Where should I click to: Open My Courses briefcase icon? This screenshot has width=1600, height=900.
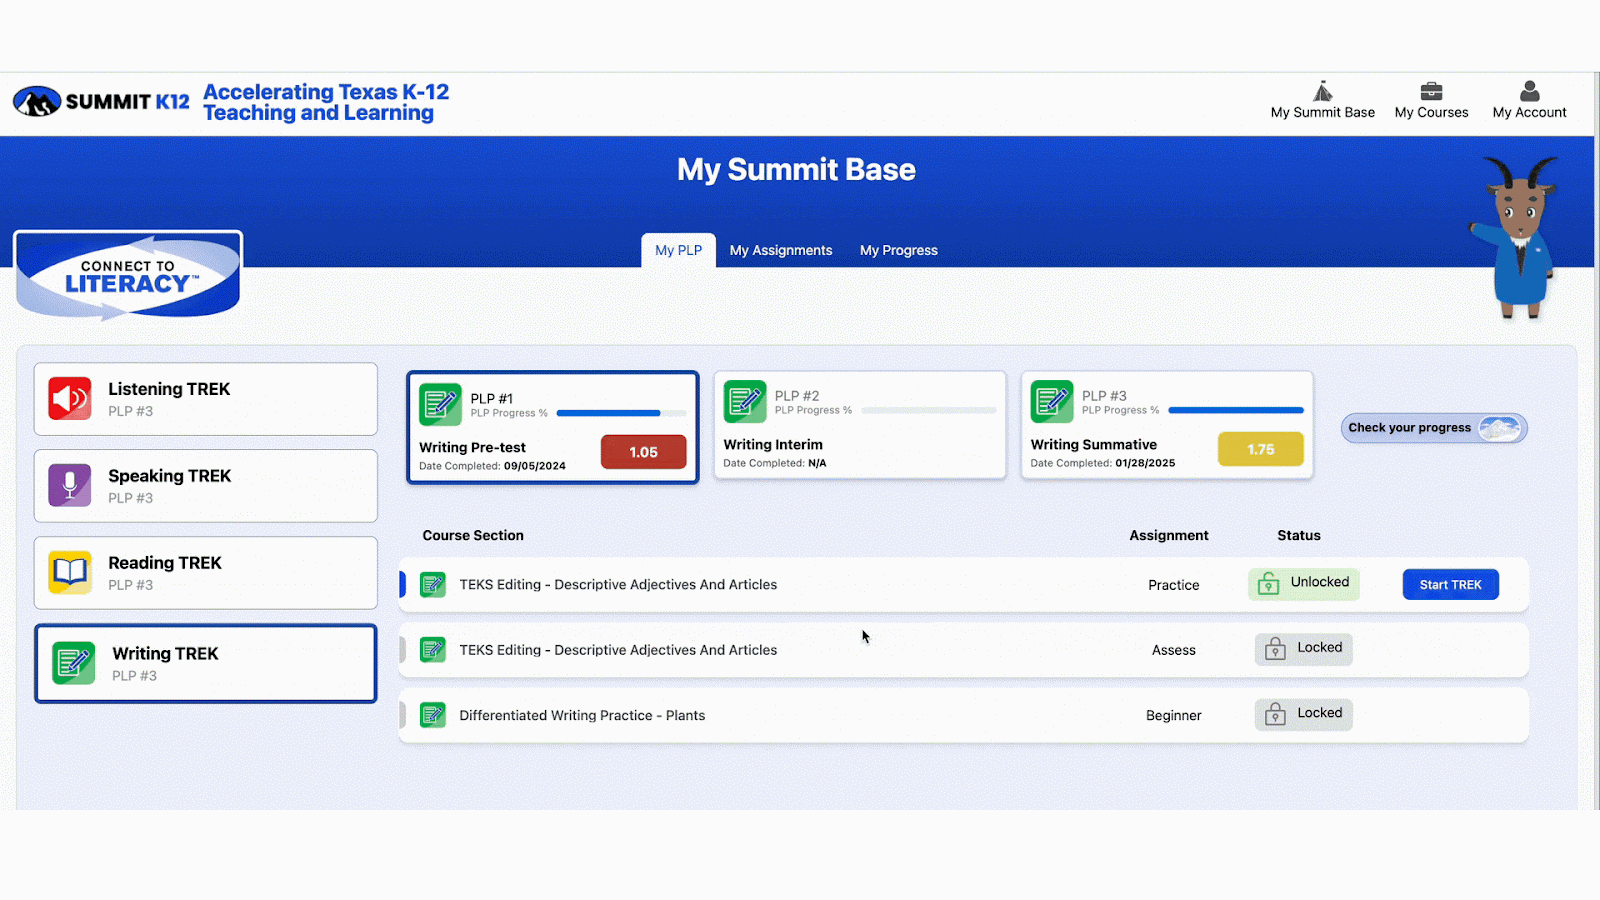point(1431,91)
